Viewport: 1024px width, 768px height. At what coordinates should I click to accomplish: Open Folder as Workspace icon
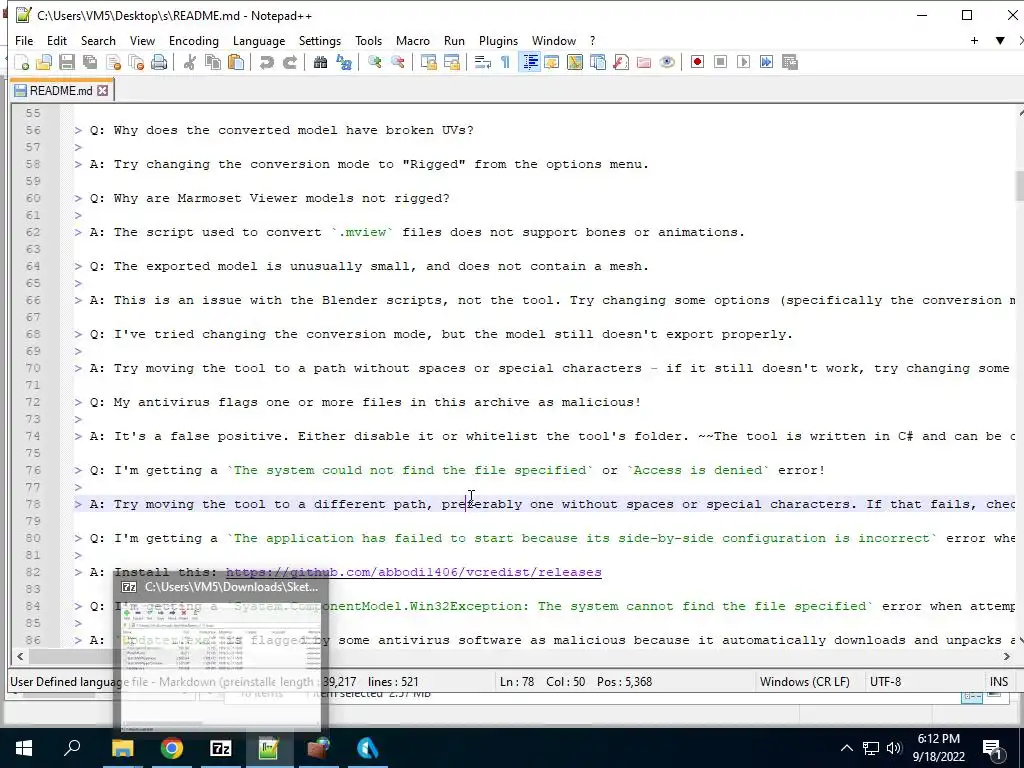(644, 62)
